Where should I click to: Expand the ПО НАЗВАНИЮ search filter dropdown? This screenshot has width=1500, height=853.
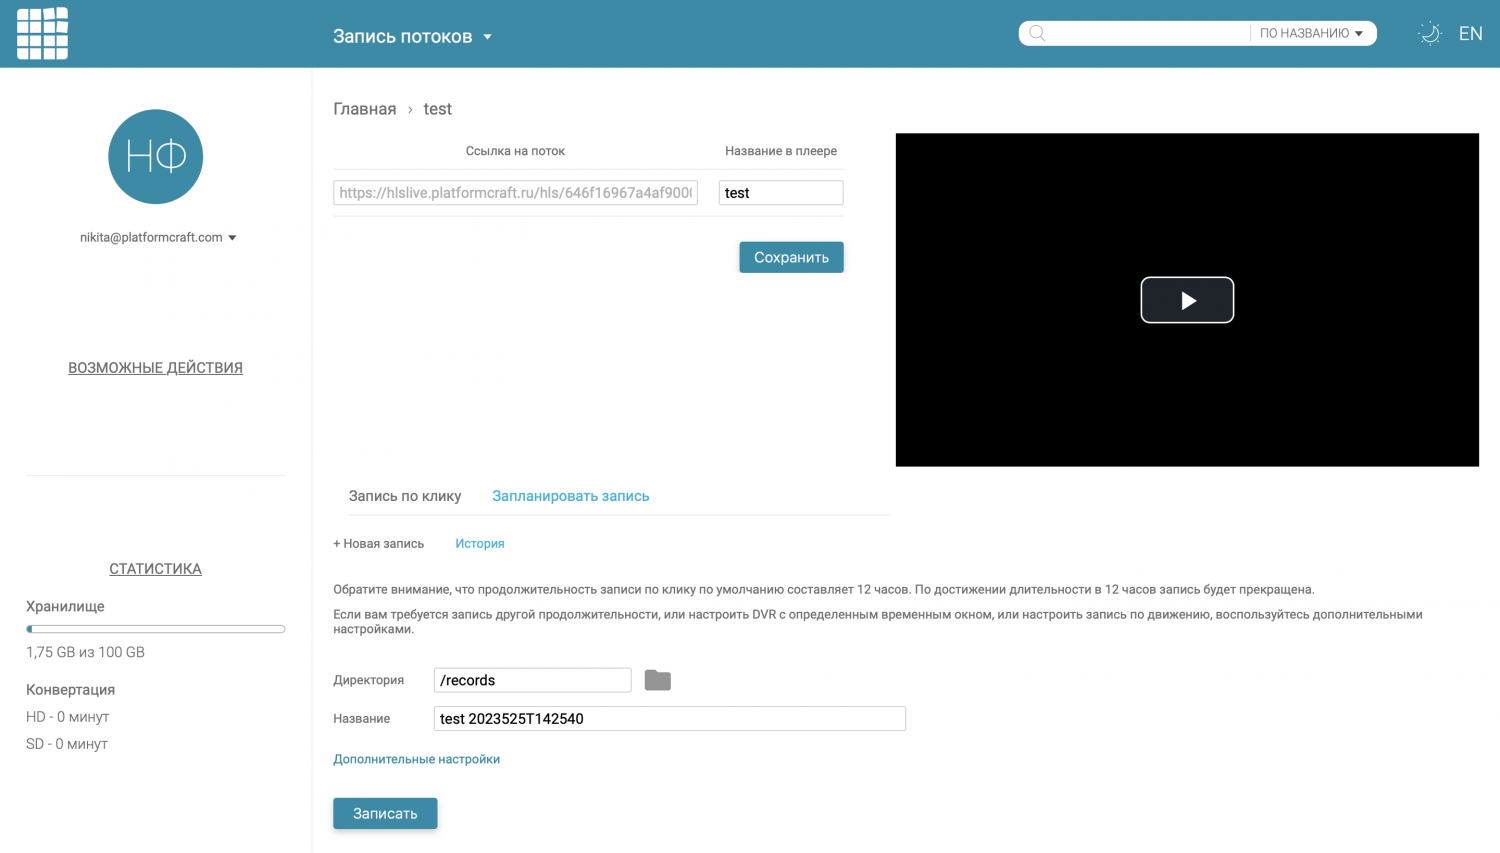click(x=1311, y=34)
